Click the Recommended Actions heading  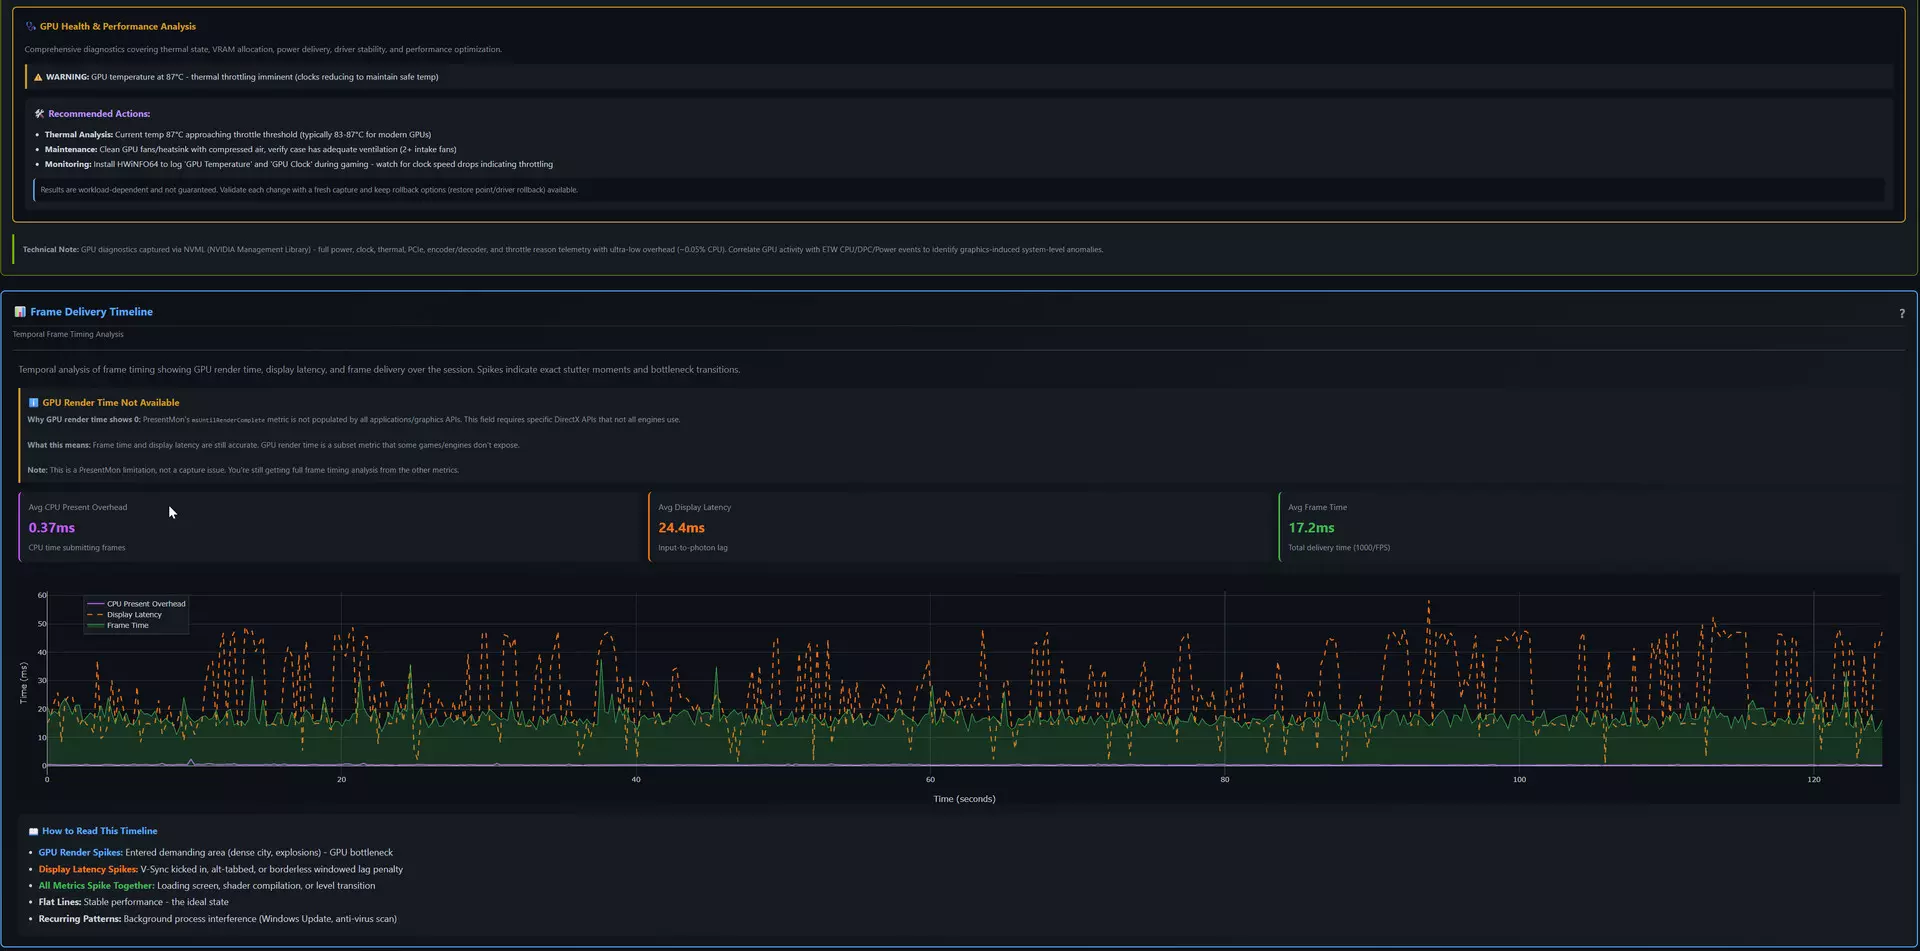pos(99,114)
